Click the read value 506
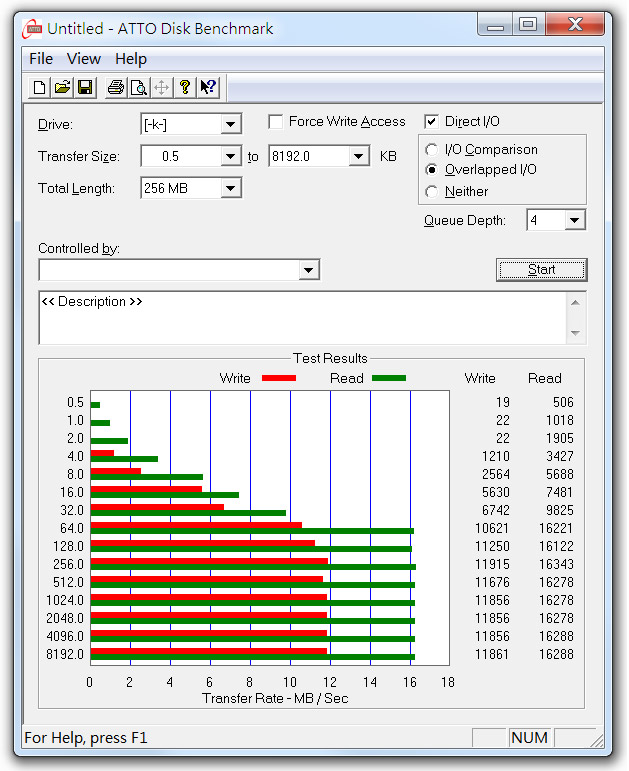Viewport: 629px width, 771px height. click(x=563, y=403)
